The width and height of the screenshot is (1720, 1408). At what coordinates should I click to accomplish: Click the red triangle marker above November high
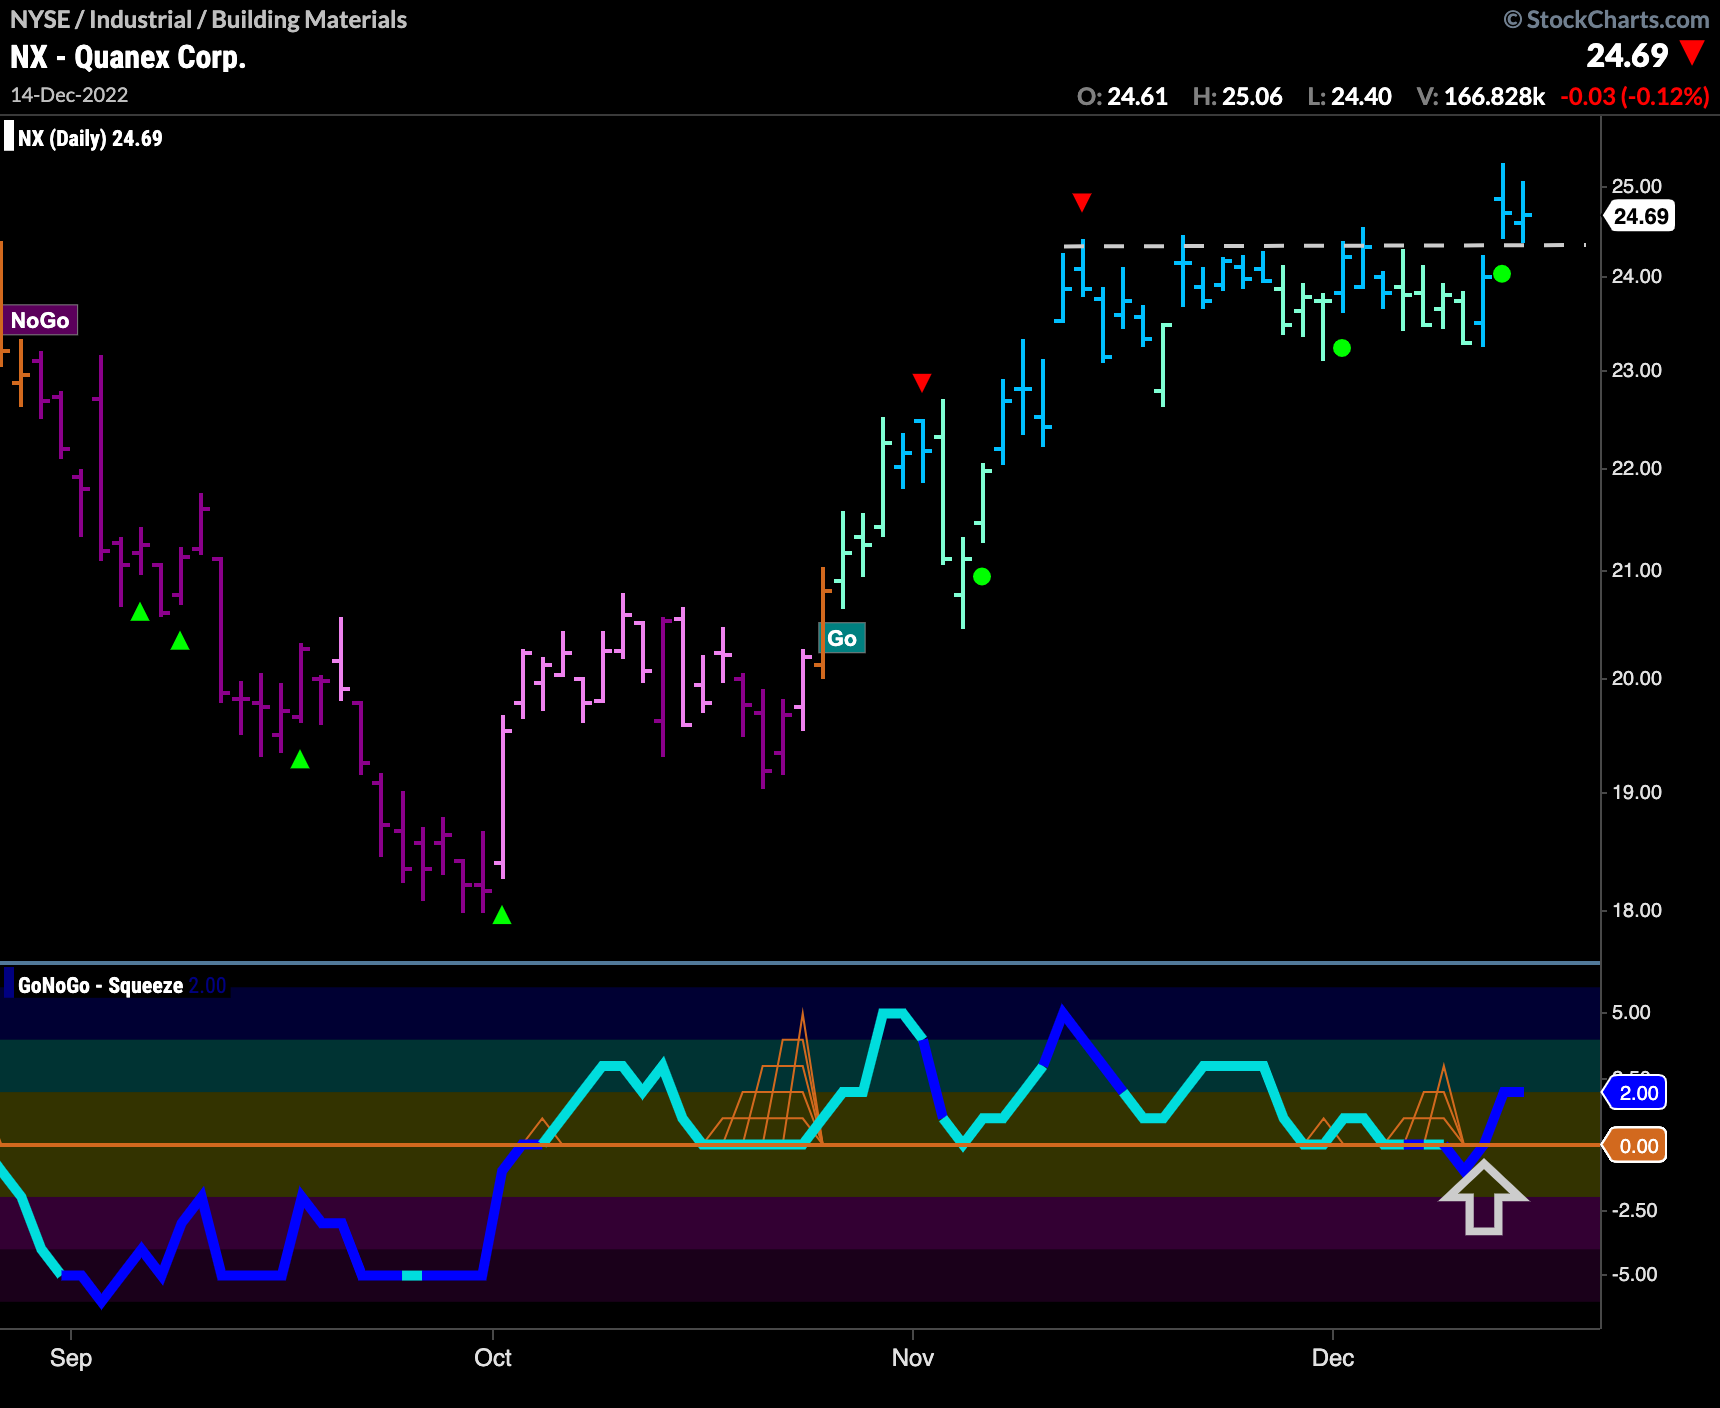point(1082,203)
